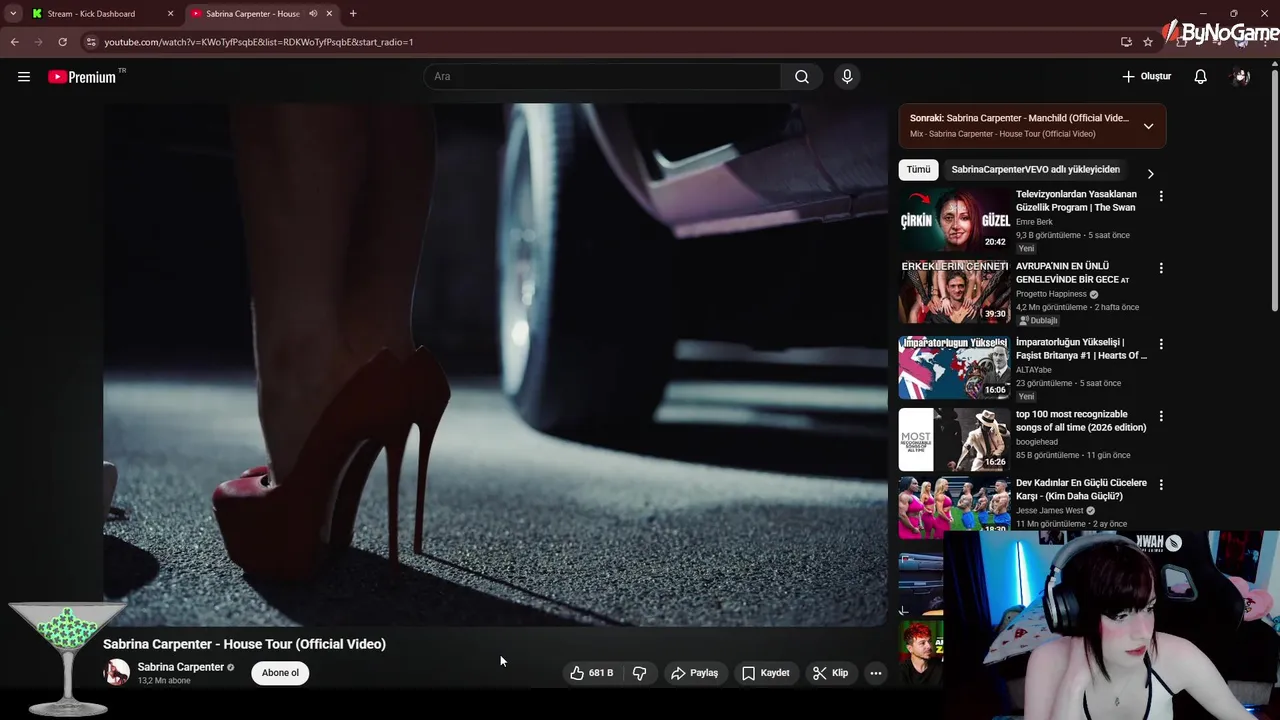Click the Oluştur create button
1280x720 pixels.
tap(1146, 77)
